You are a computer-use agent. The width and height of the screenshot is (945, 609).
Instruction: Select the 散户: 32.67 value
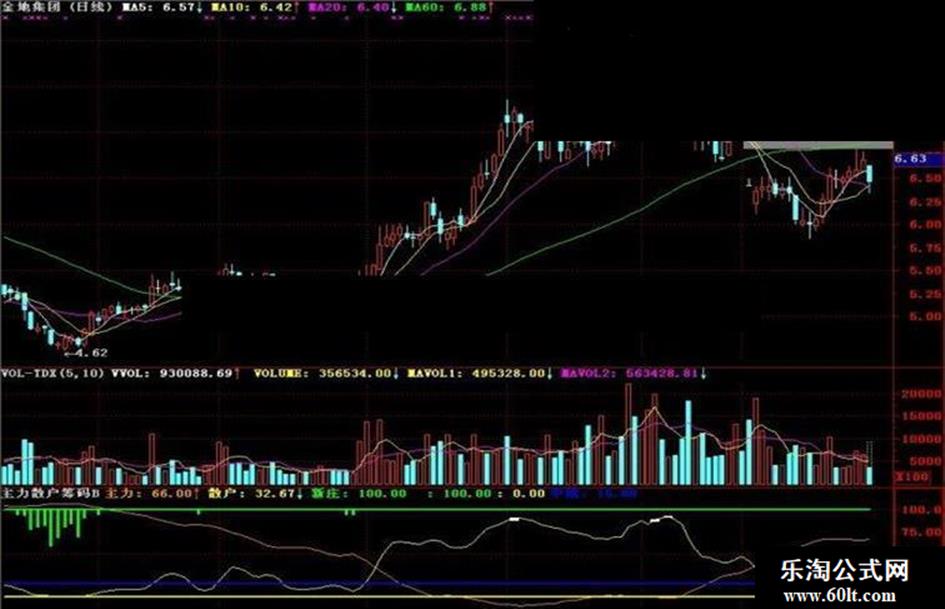(256, 493)
